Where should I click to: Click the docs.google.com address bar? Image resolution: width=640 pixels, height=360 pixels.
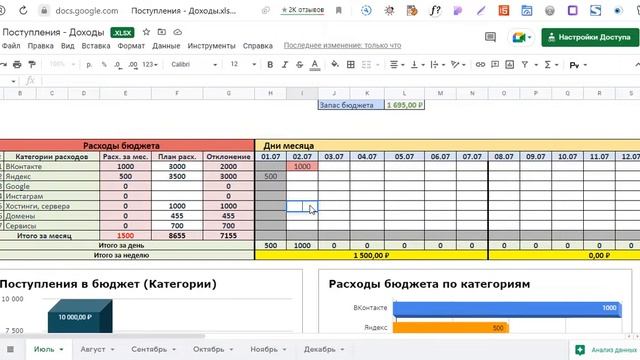[87, 11]
